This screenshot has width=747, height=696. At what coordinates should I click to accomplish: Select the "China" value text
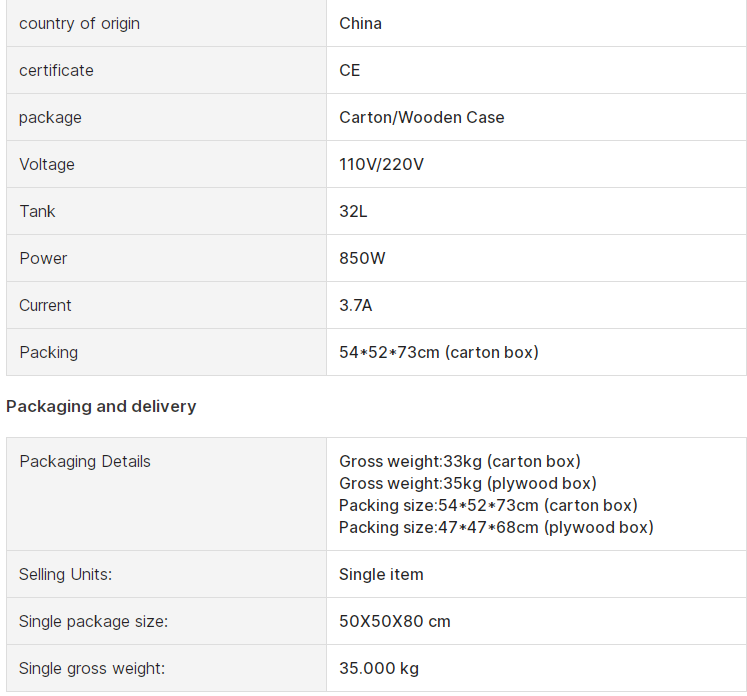click(x=360, y=23)
